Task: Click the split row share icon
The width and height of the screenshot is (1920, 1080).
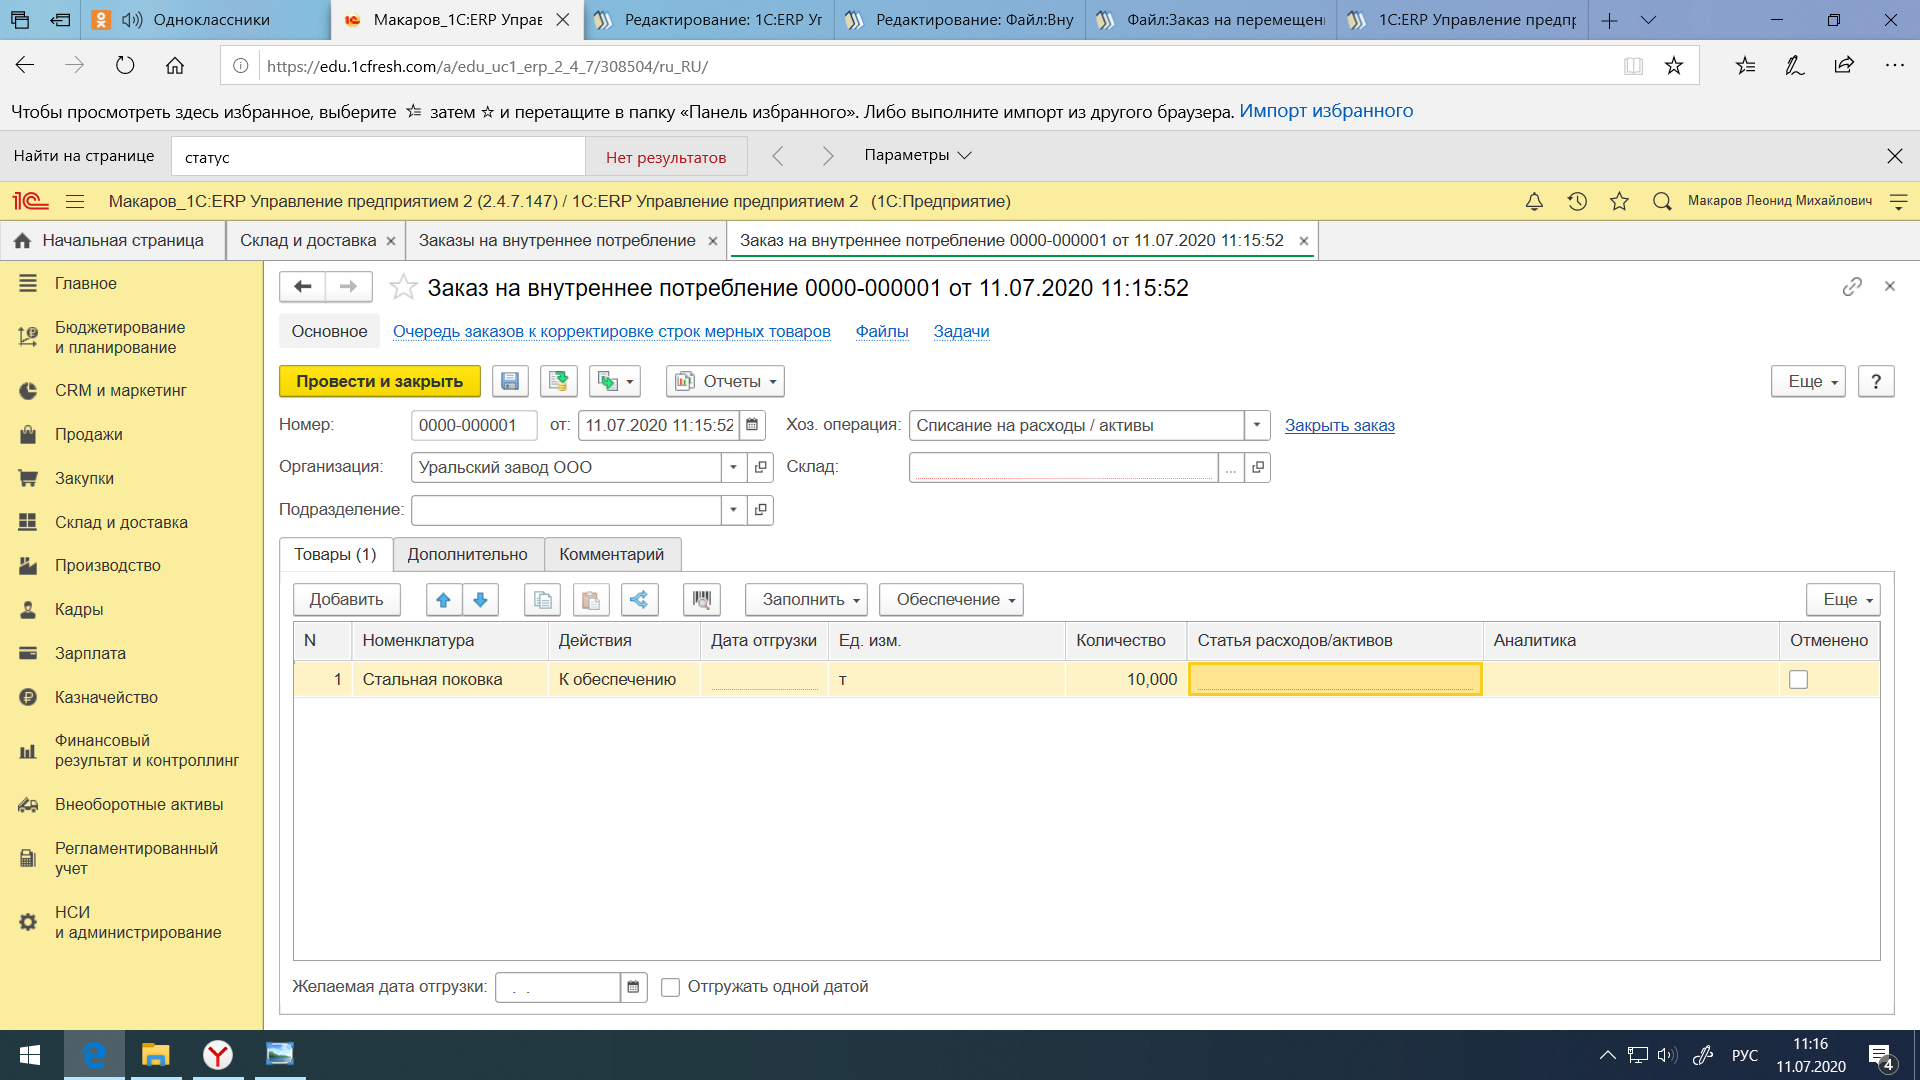Action: pyautogui.click(x=639, y=599)
